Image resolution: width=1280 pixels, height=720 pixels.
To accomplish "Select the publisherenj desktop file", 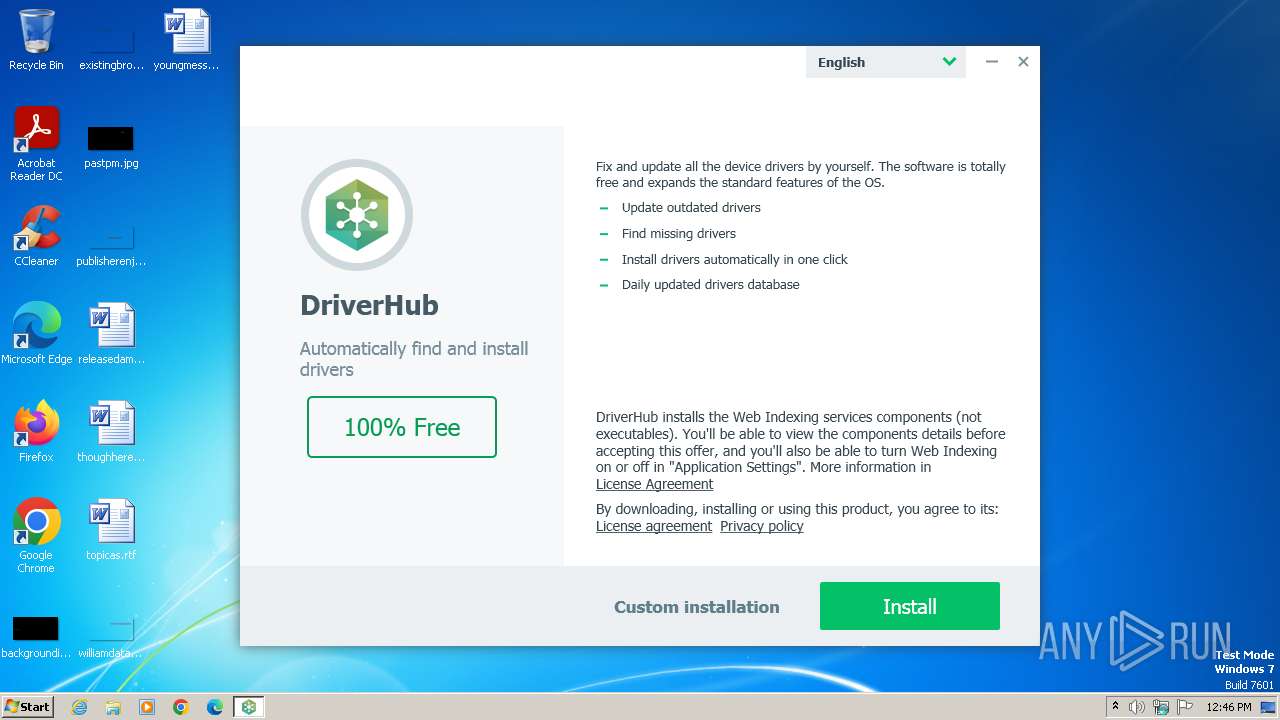I will click(111, 244).
